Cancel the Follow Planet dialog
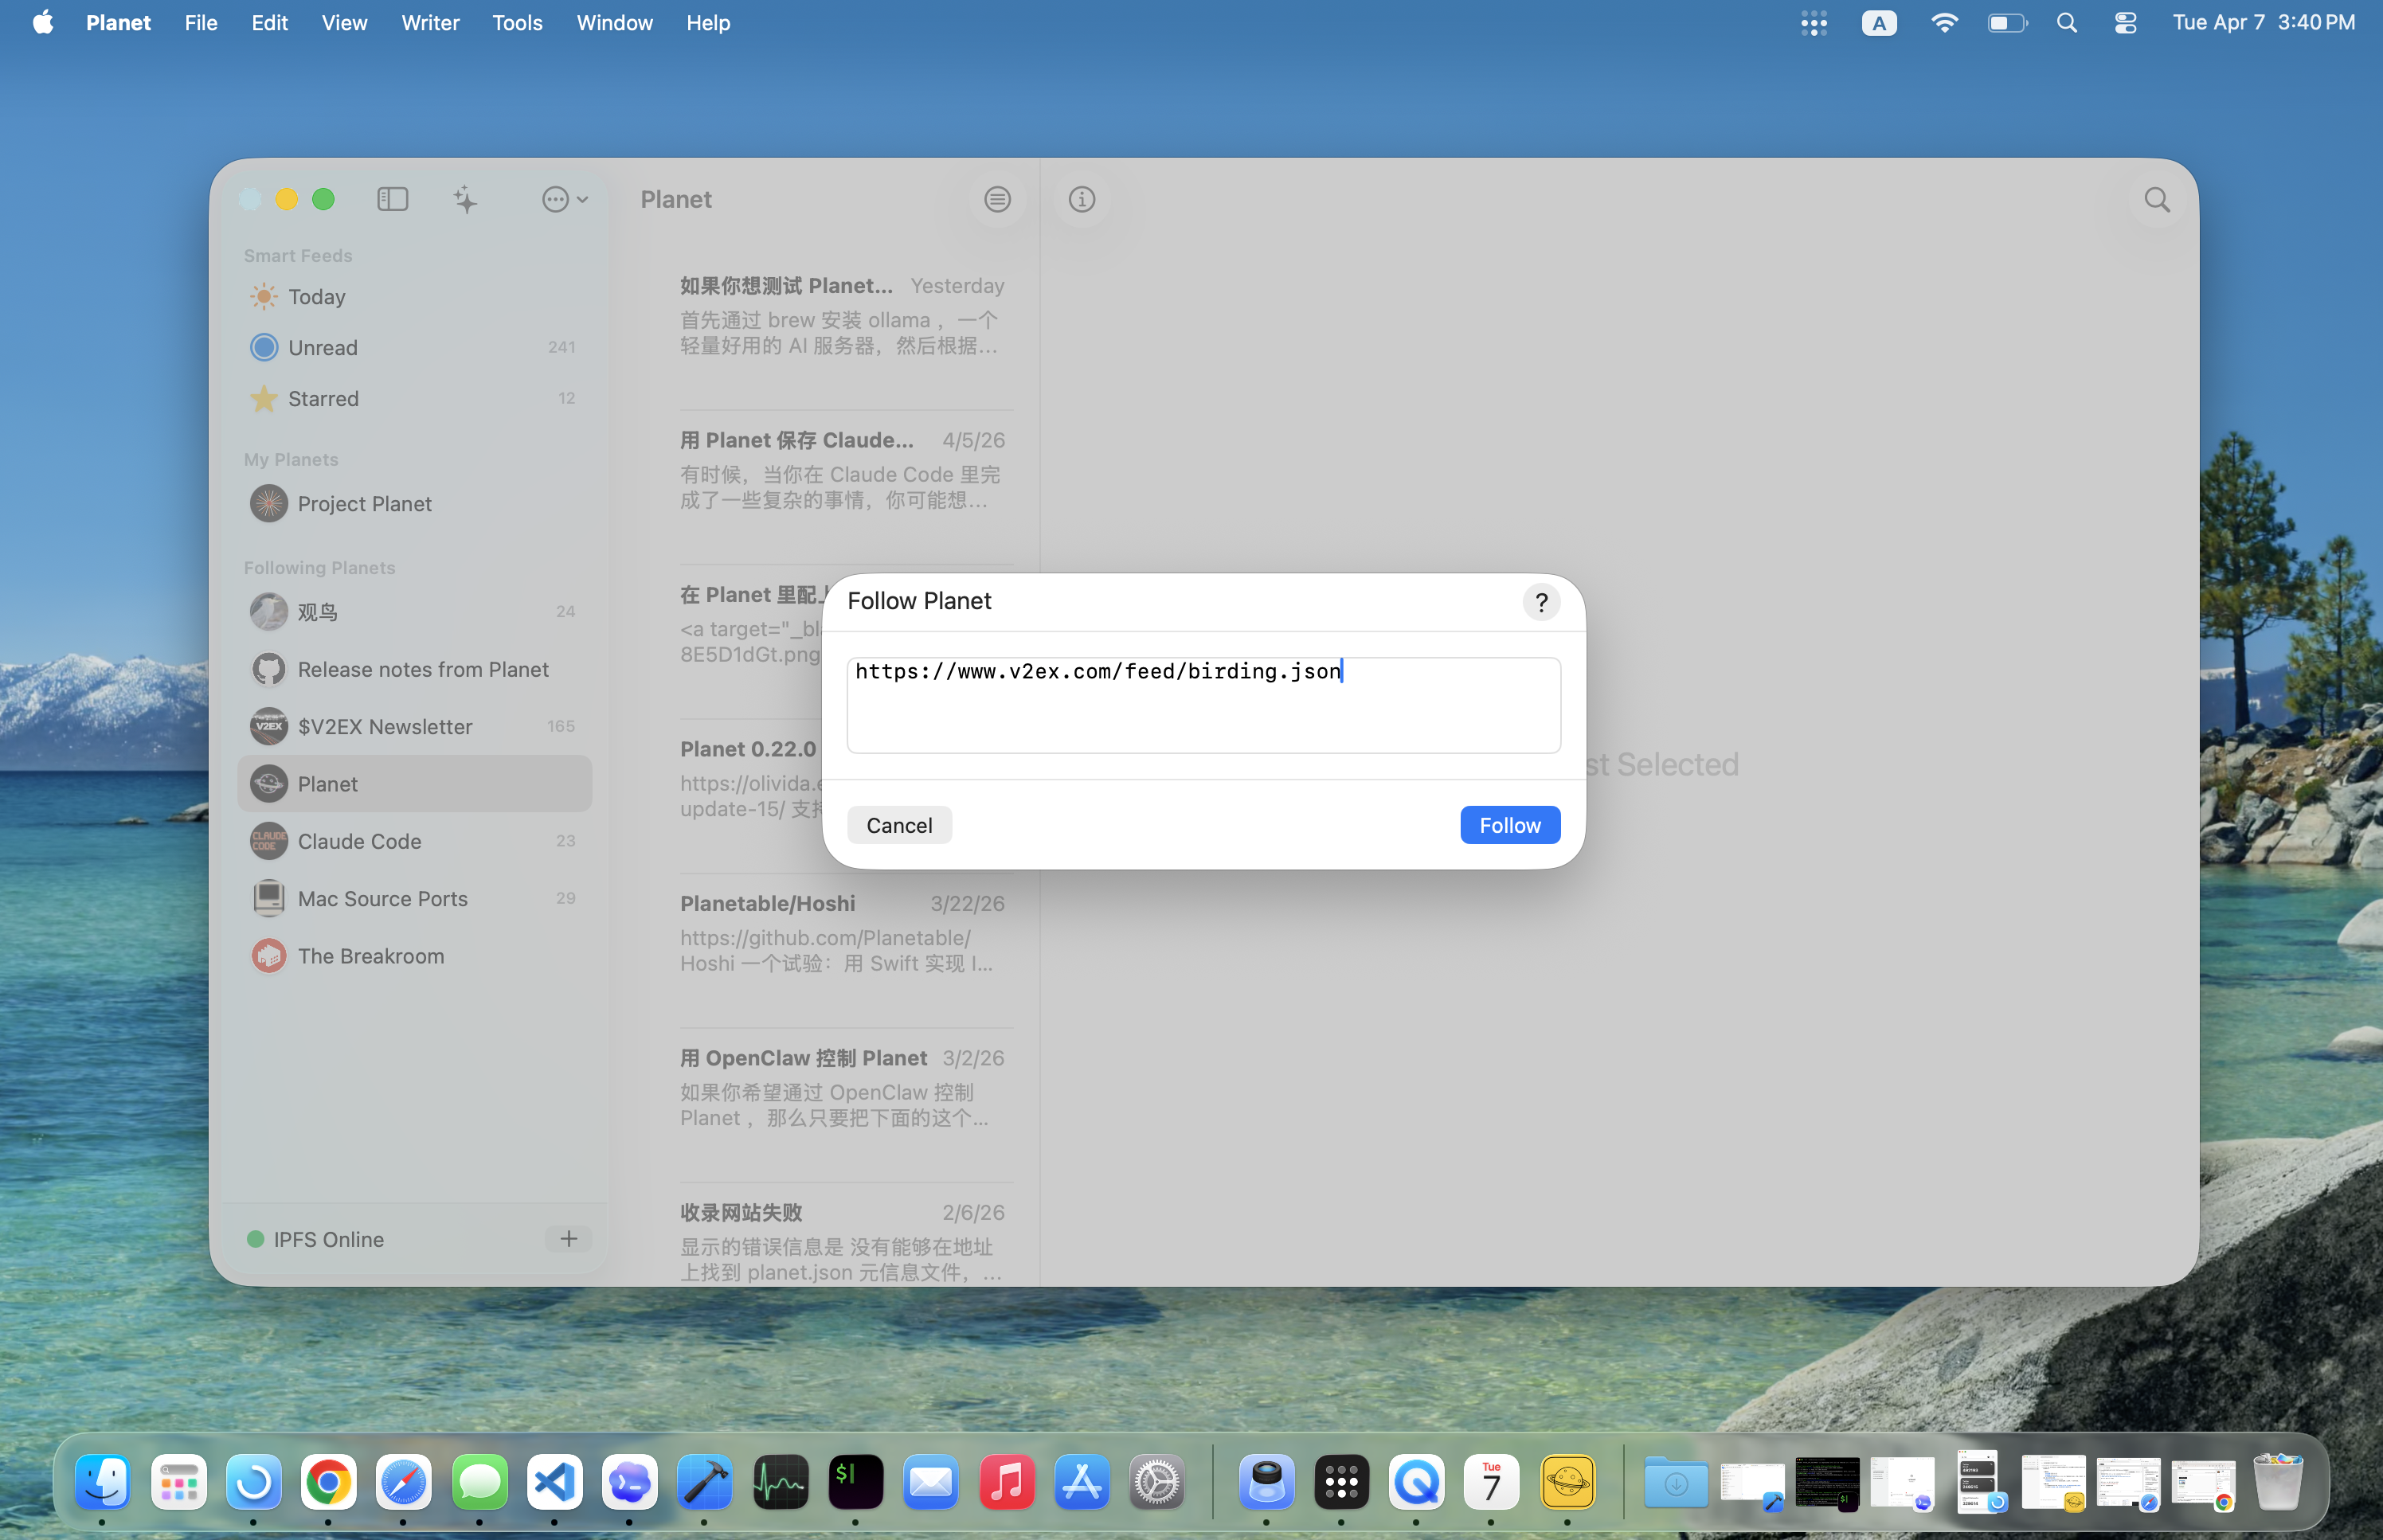 coord(898,825)
